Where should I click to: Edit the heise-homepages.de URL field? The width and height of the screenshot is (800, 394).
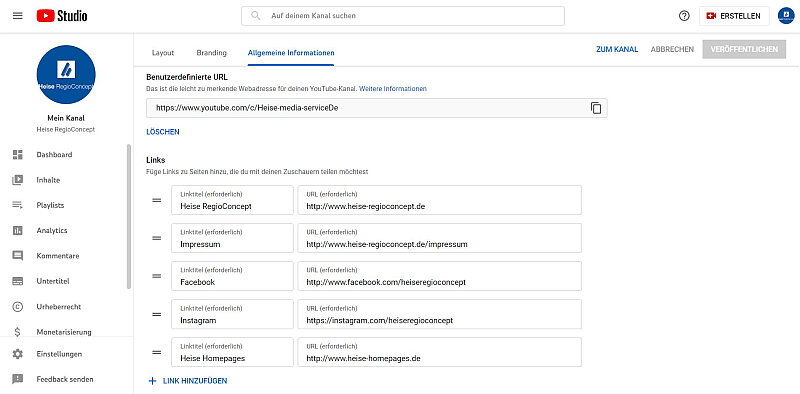(x=439, y=352)
